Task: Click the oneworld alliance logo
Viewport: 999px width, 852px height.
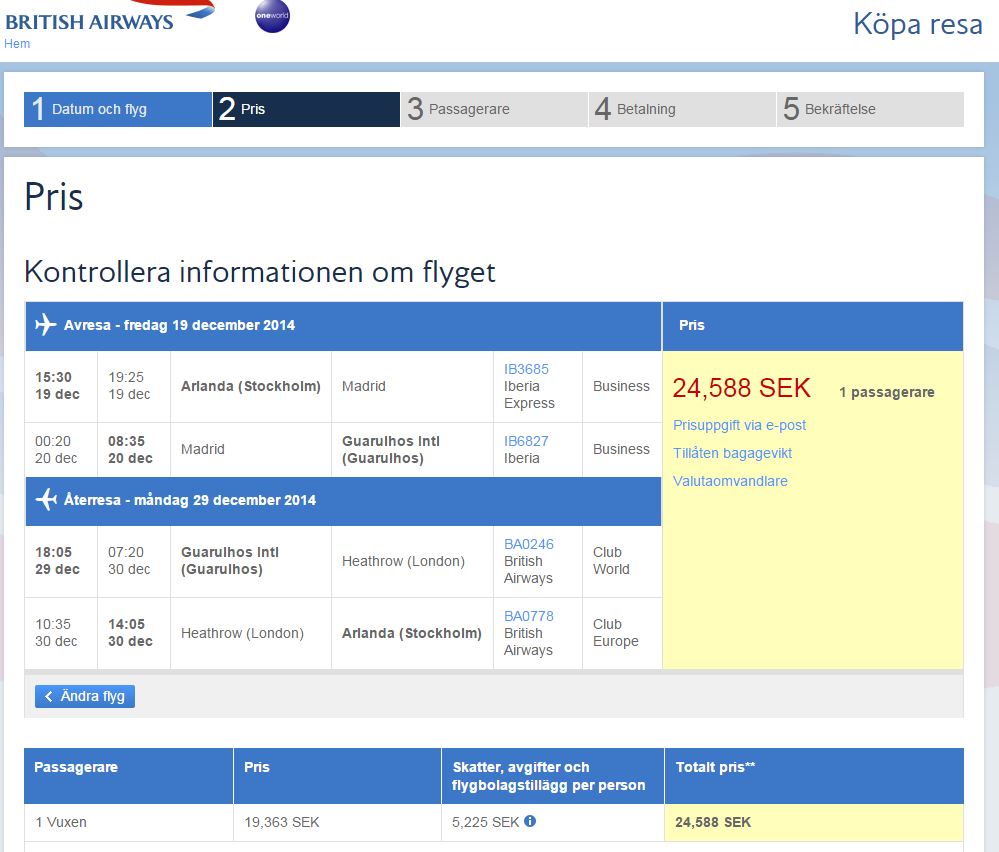Action: [272, 16]
